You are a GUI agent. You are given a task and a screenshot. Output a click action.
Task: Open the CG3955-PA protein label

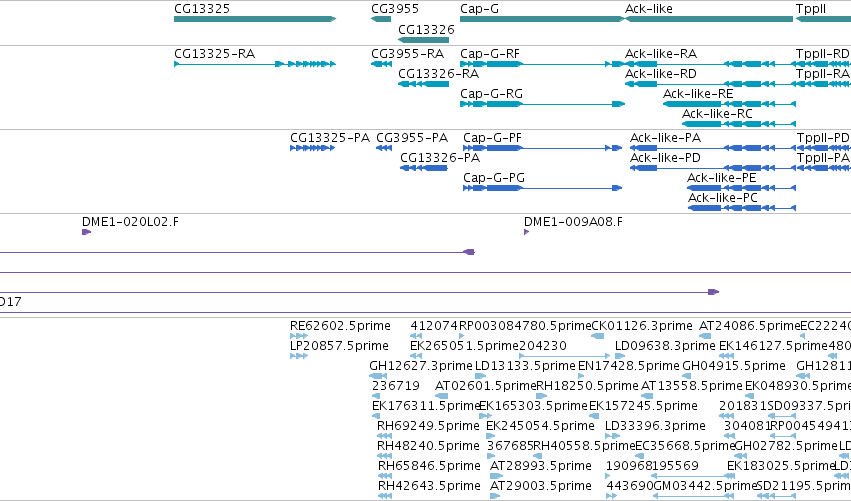click(x=412, y=138)
